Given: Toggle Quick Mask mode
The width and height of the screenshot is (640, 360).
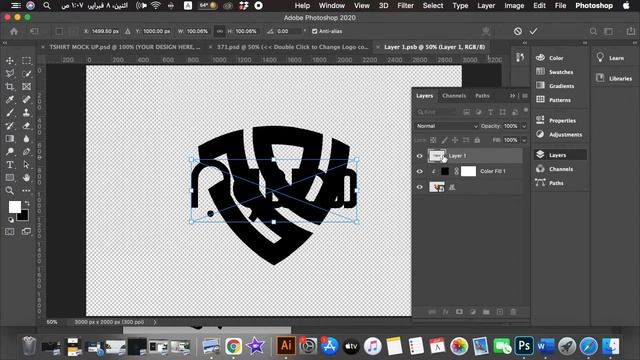Looking at the screenshot, I should coord(10,232).
